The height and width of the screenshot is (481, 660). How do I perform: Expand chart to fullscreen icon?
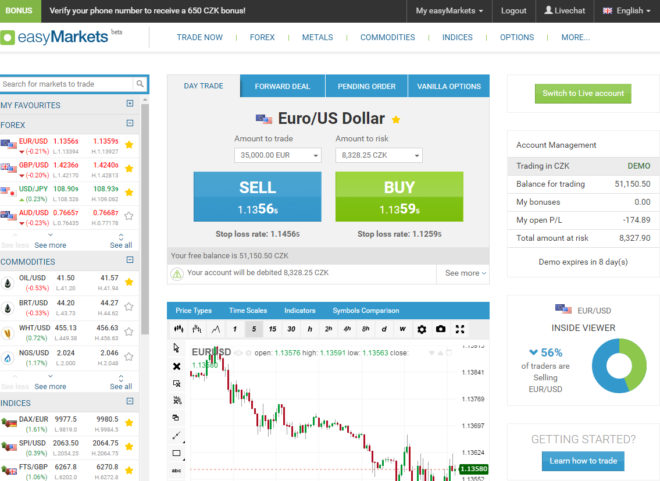(460, 329)
